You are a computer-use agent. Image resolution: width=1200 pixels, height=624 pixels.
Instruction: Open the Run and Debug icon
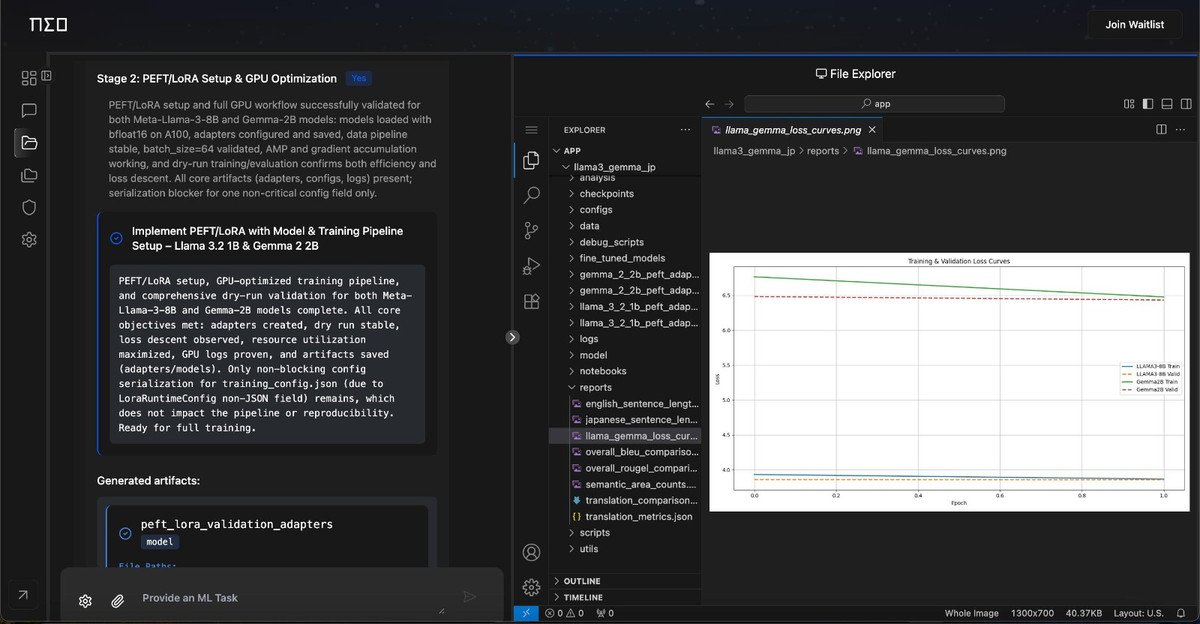pos(532,265)
